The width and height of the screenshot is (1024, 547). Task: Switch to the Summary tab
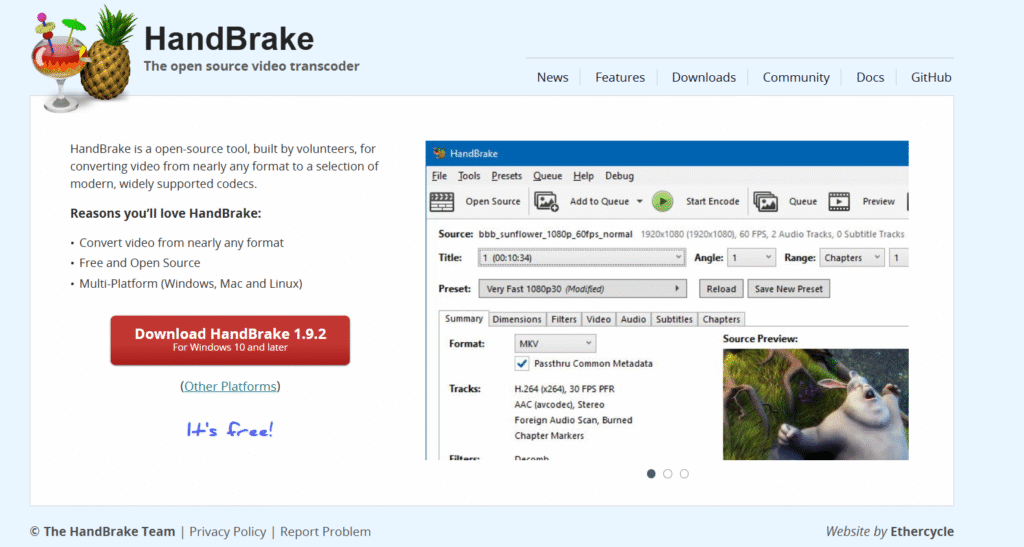[464, 319]
